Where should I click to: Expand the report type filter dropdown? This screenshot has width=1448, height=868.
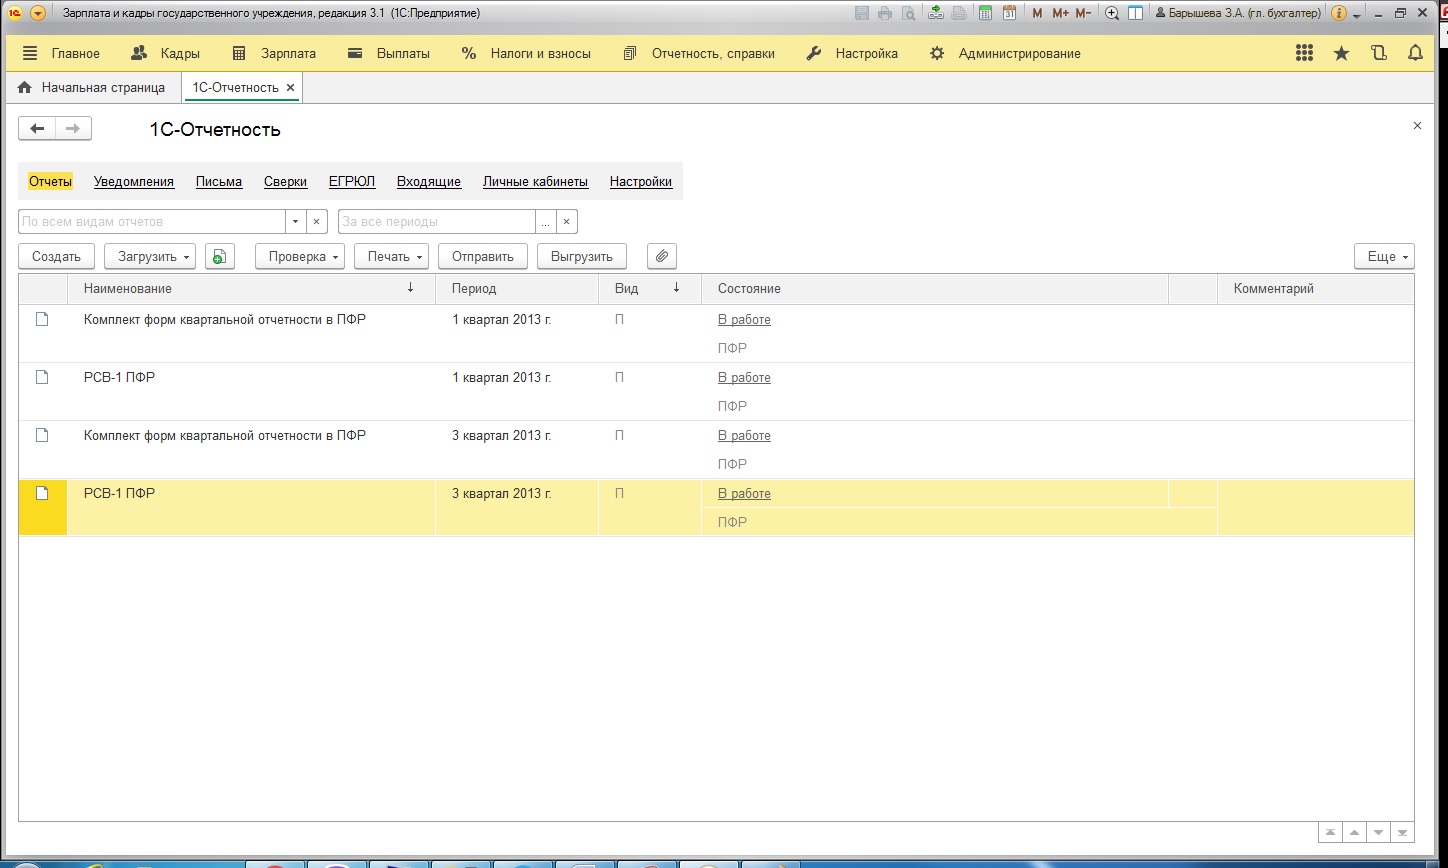[295, 222]
